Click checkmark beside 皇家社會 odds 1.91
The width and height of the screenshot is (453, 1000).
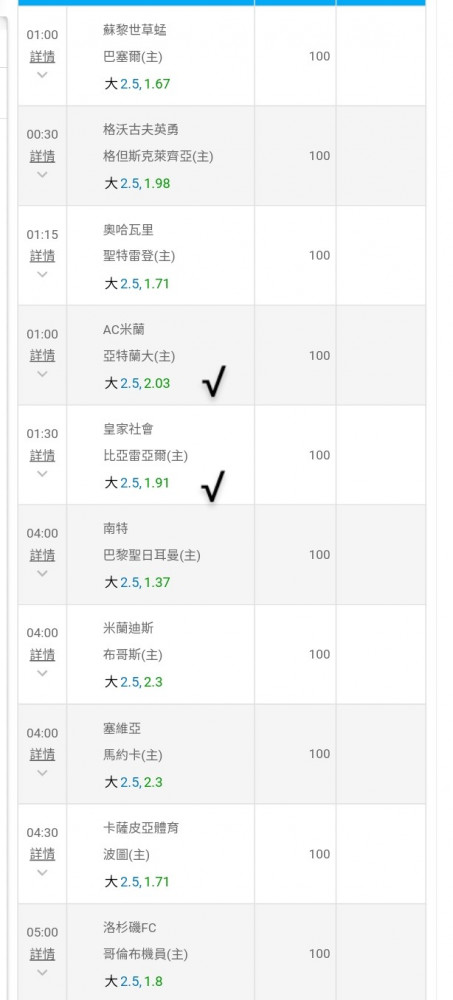(212, 486)
